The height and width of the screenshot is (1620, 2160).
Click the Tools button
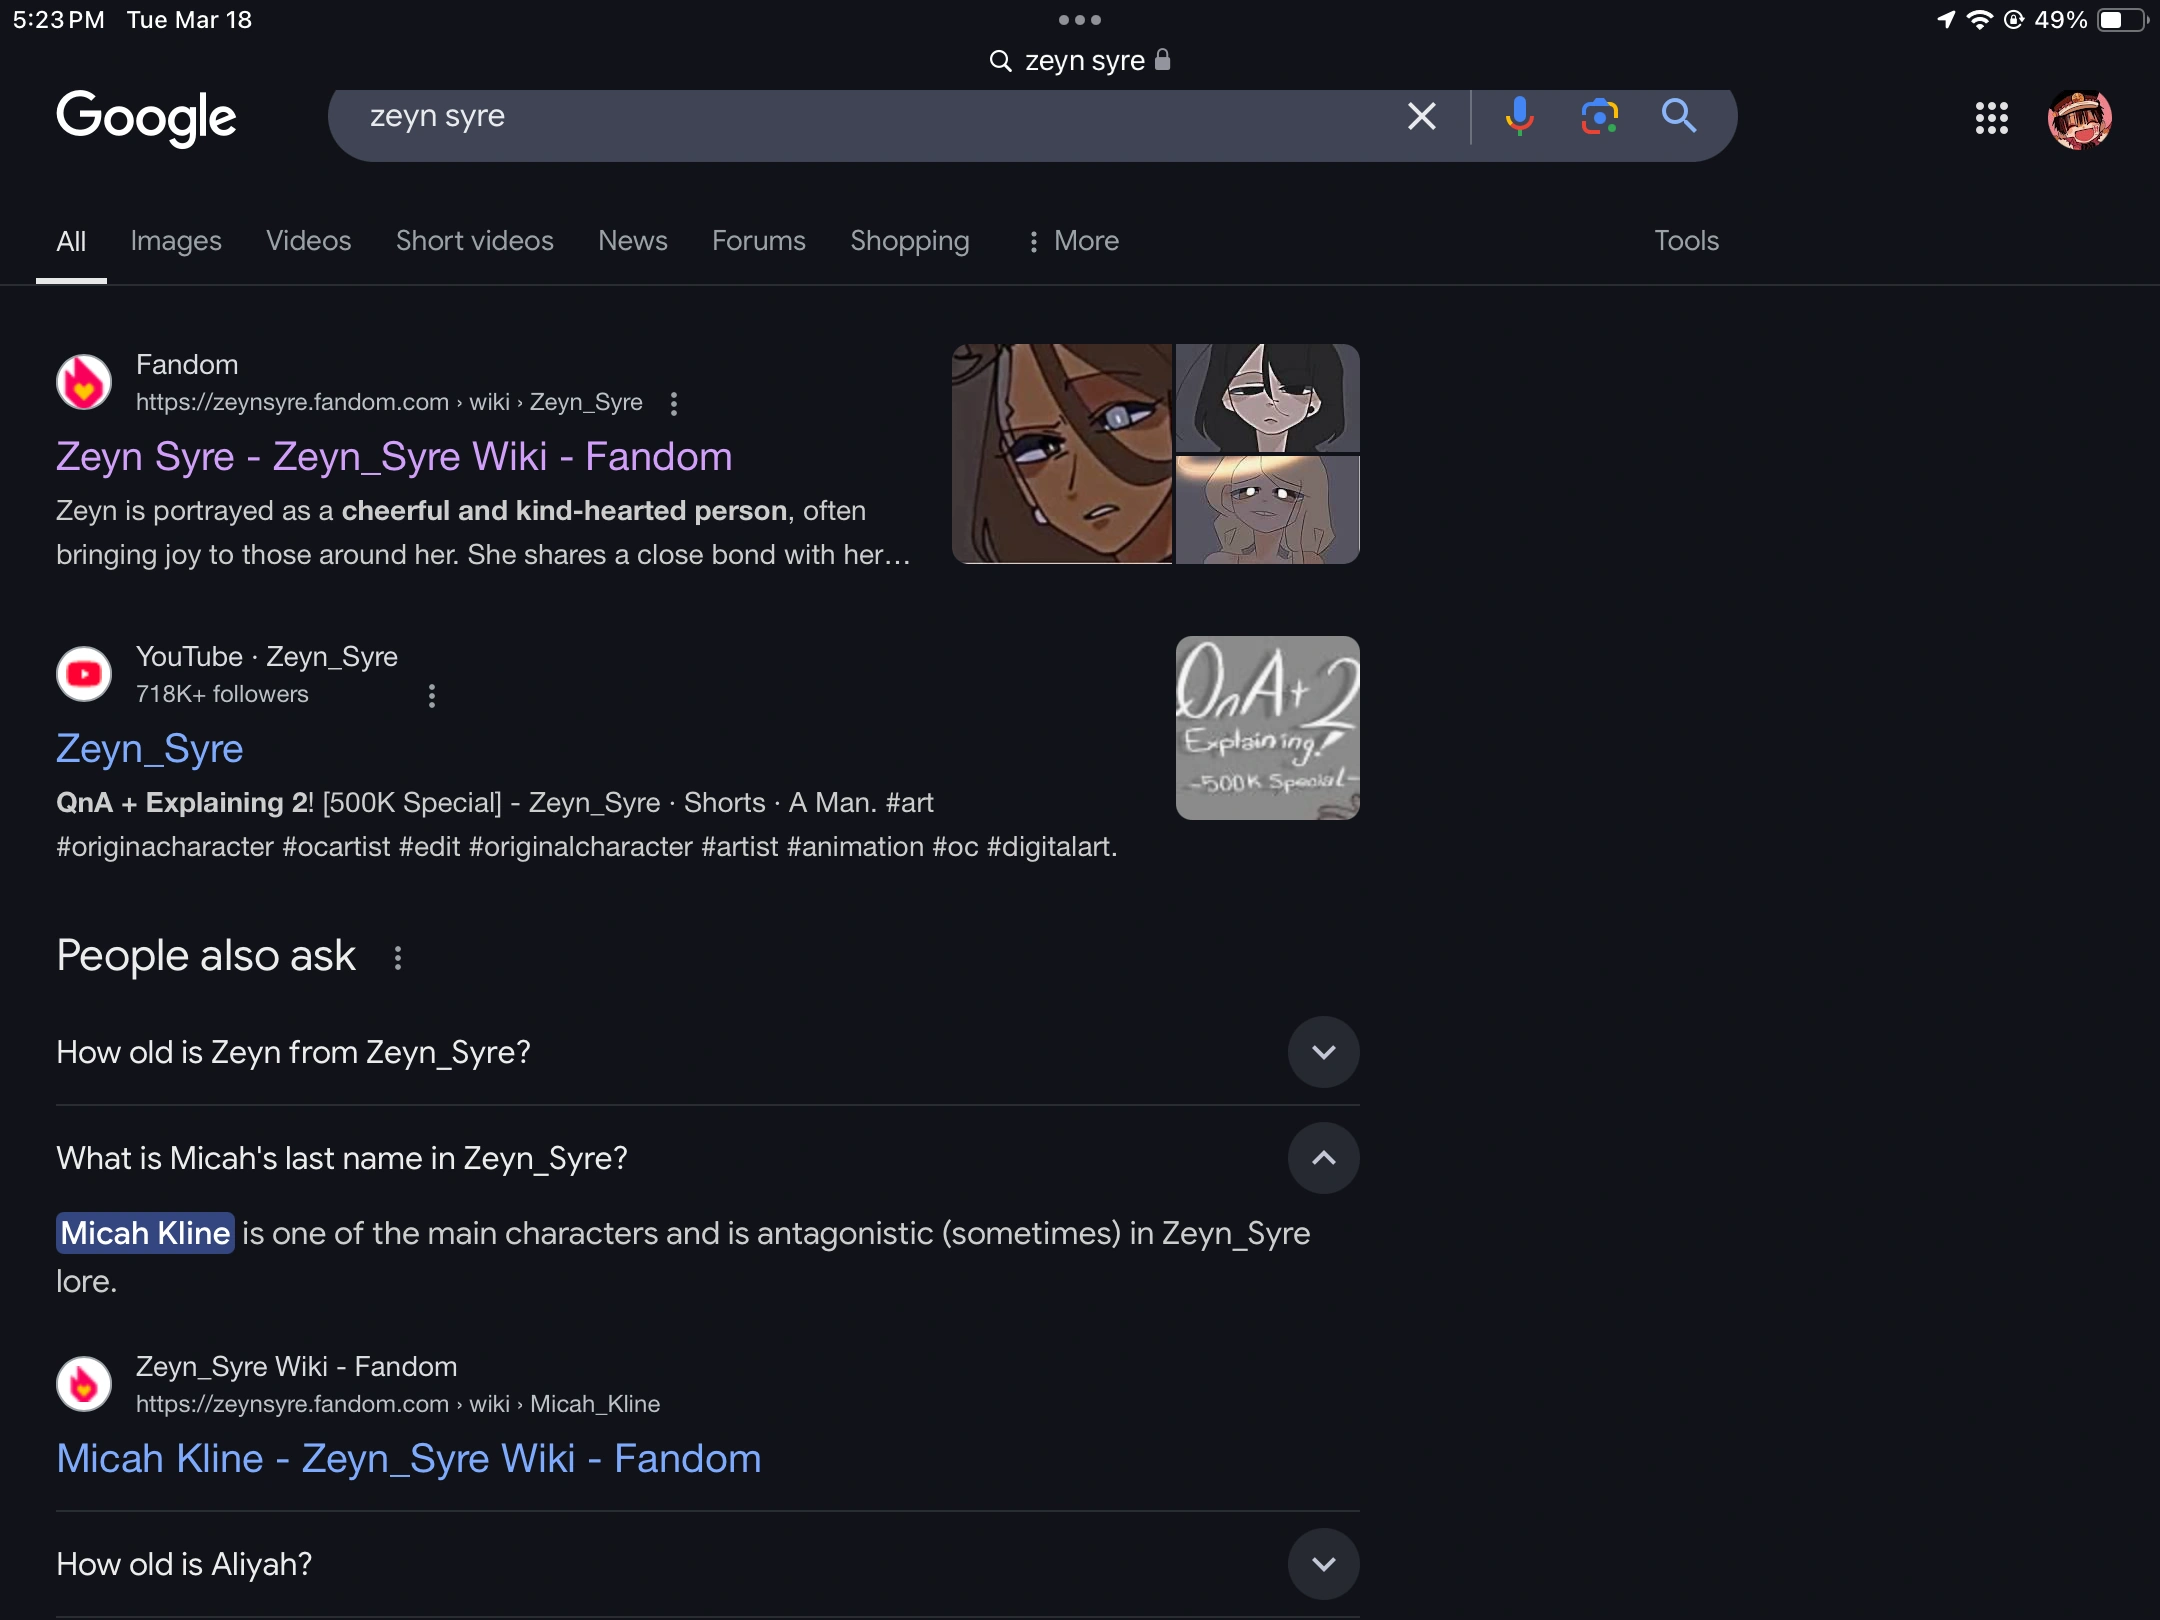1686,241
